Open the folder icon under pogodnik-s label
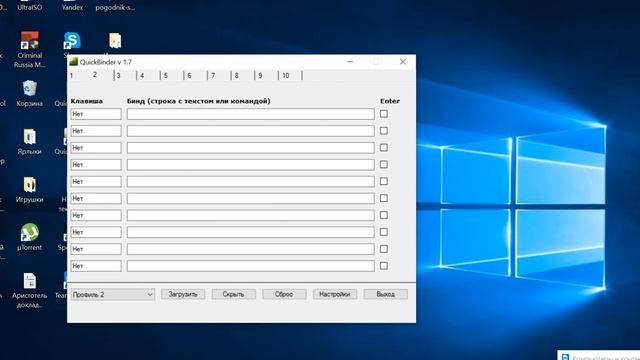640x360 pixels. (115, 41)
